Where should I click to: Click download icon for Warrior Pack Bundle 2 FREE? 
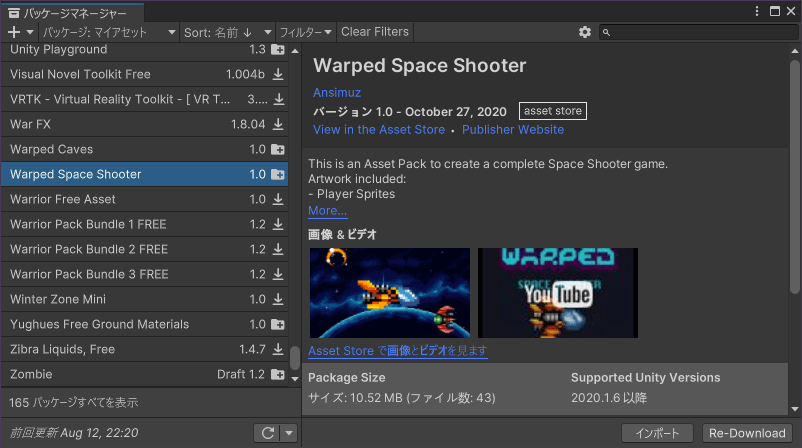tap(278, 249)
